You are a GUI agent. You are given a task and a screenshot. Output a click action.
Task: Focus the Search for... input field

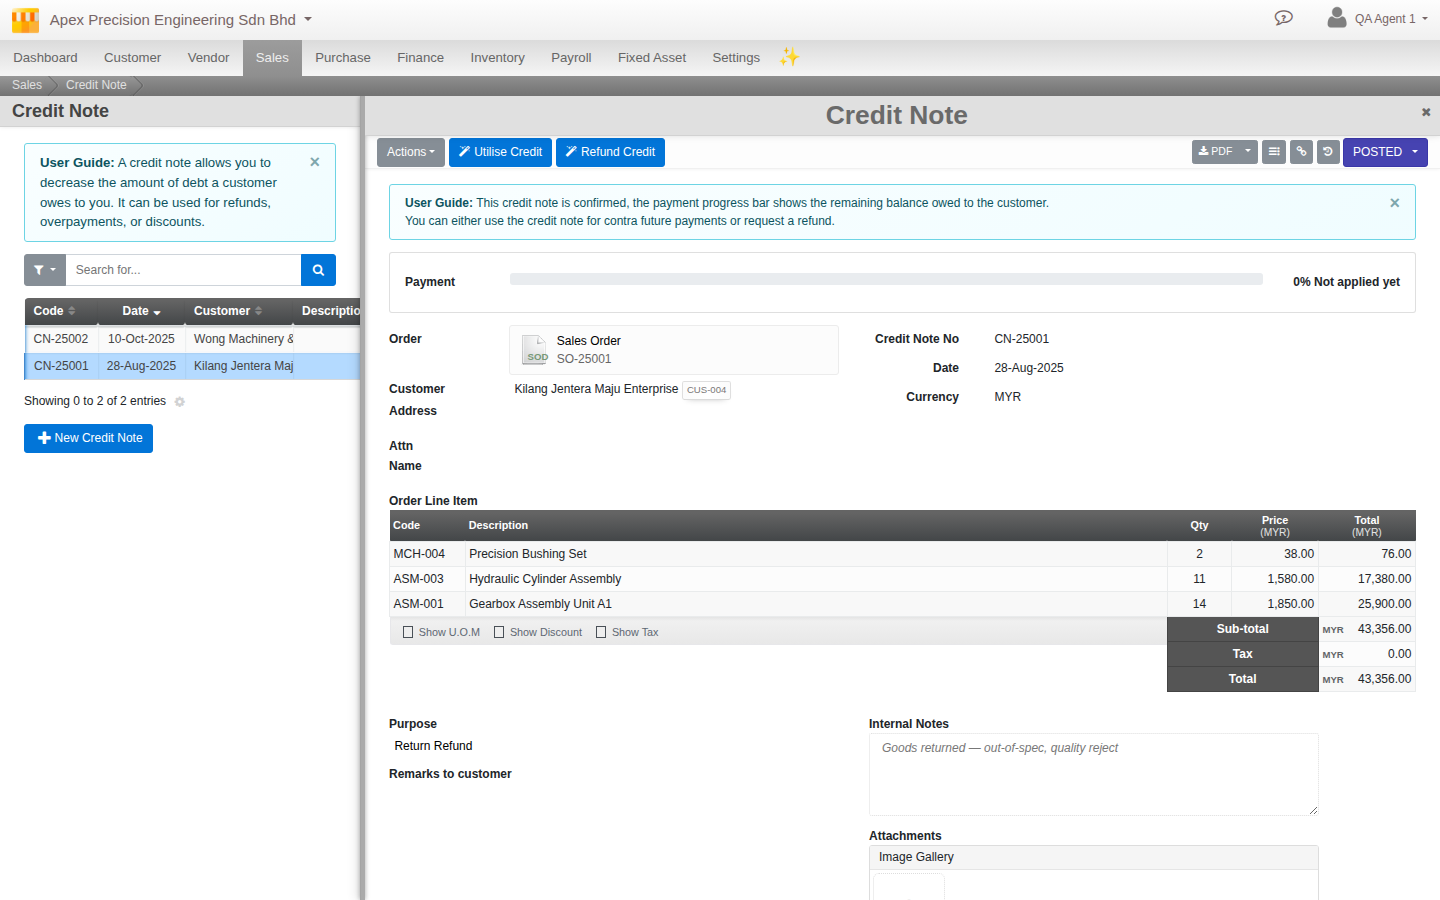(x=183, y=270)
